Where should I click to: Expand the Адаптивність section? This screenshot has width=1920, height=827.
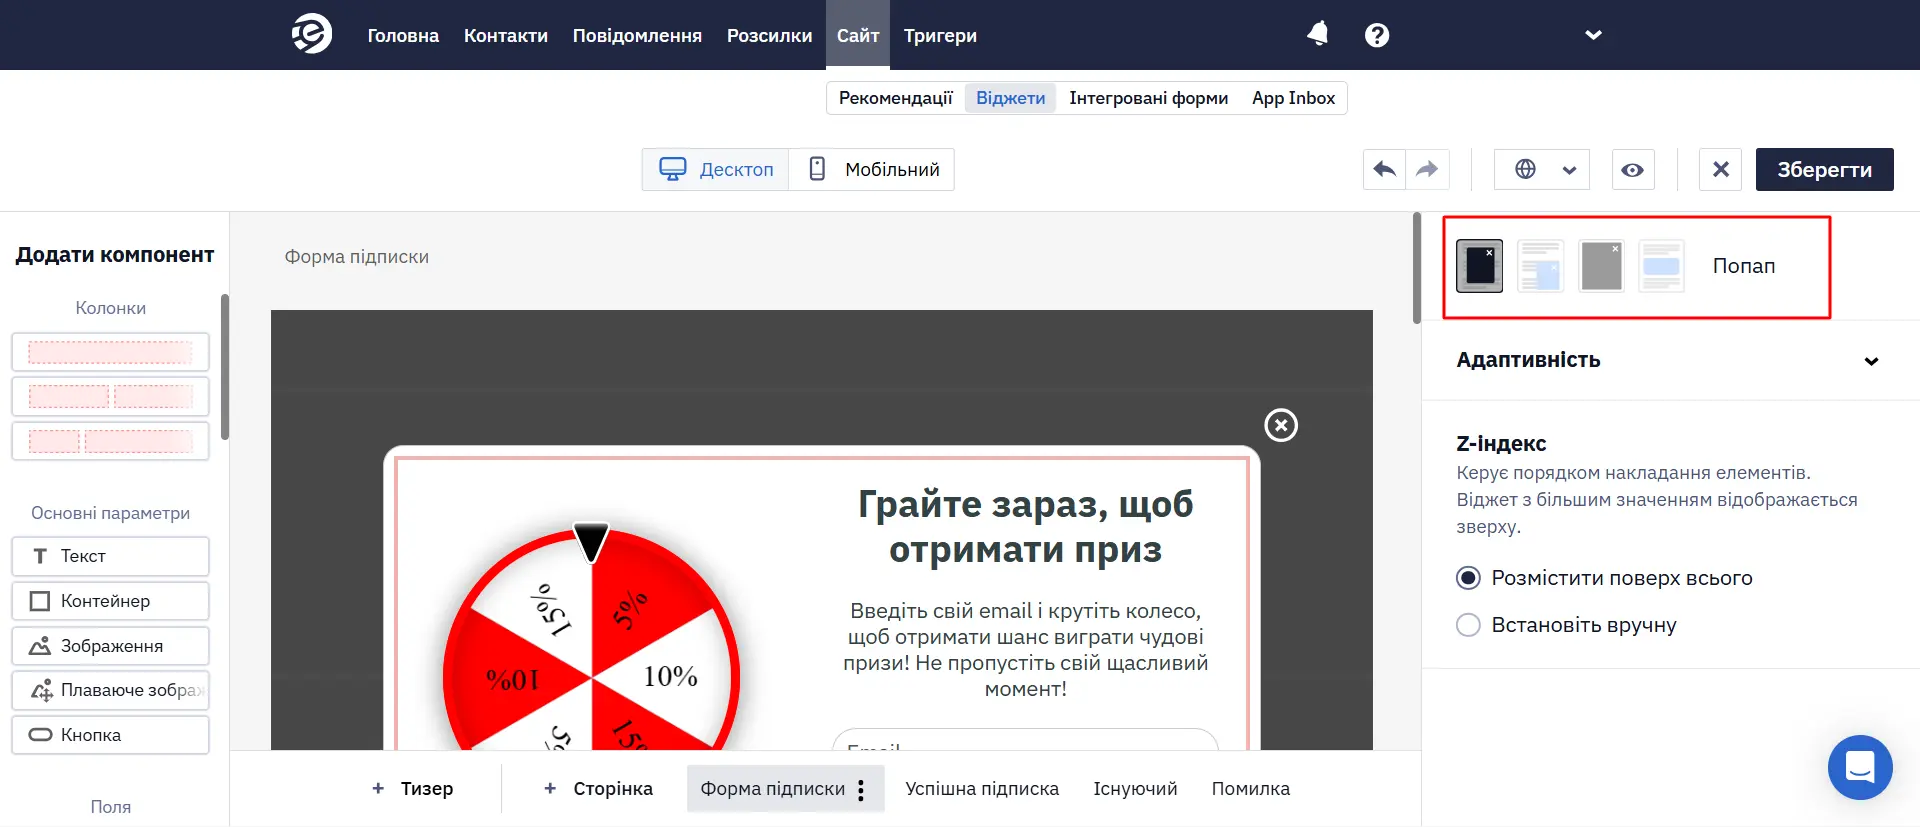1670,360
